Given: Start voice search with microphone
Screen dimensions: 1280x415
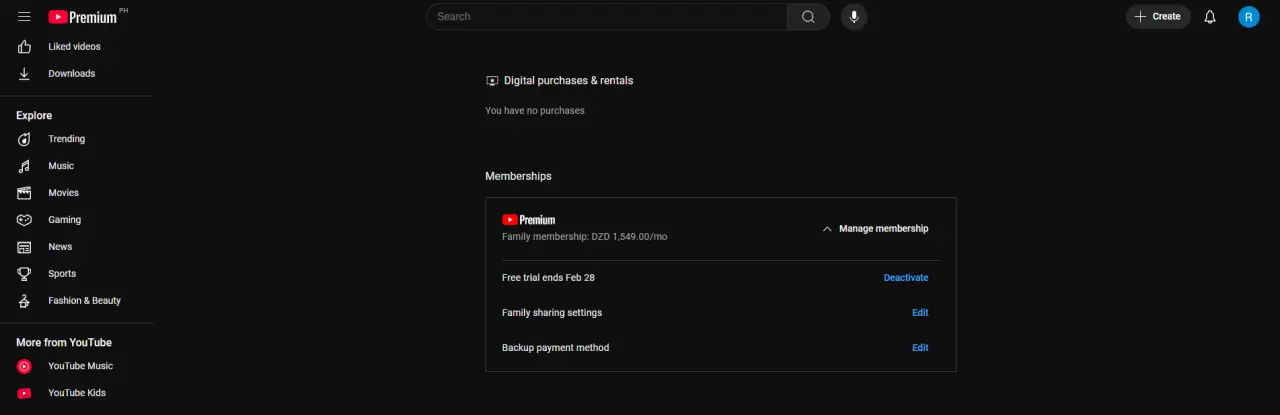Looking at the screenshot, I should (854, 17).
